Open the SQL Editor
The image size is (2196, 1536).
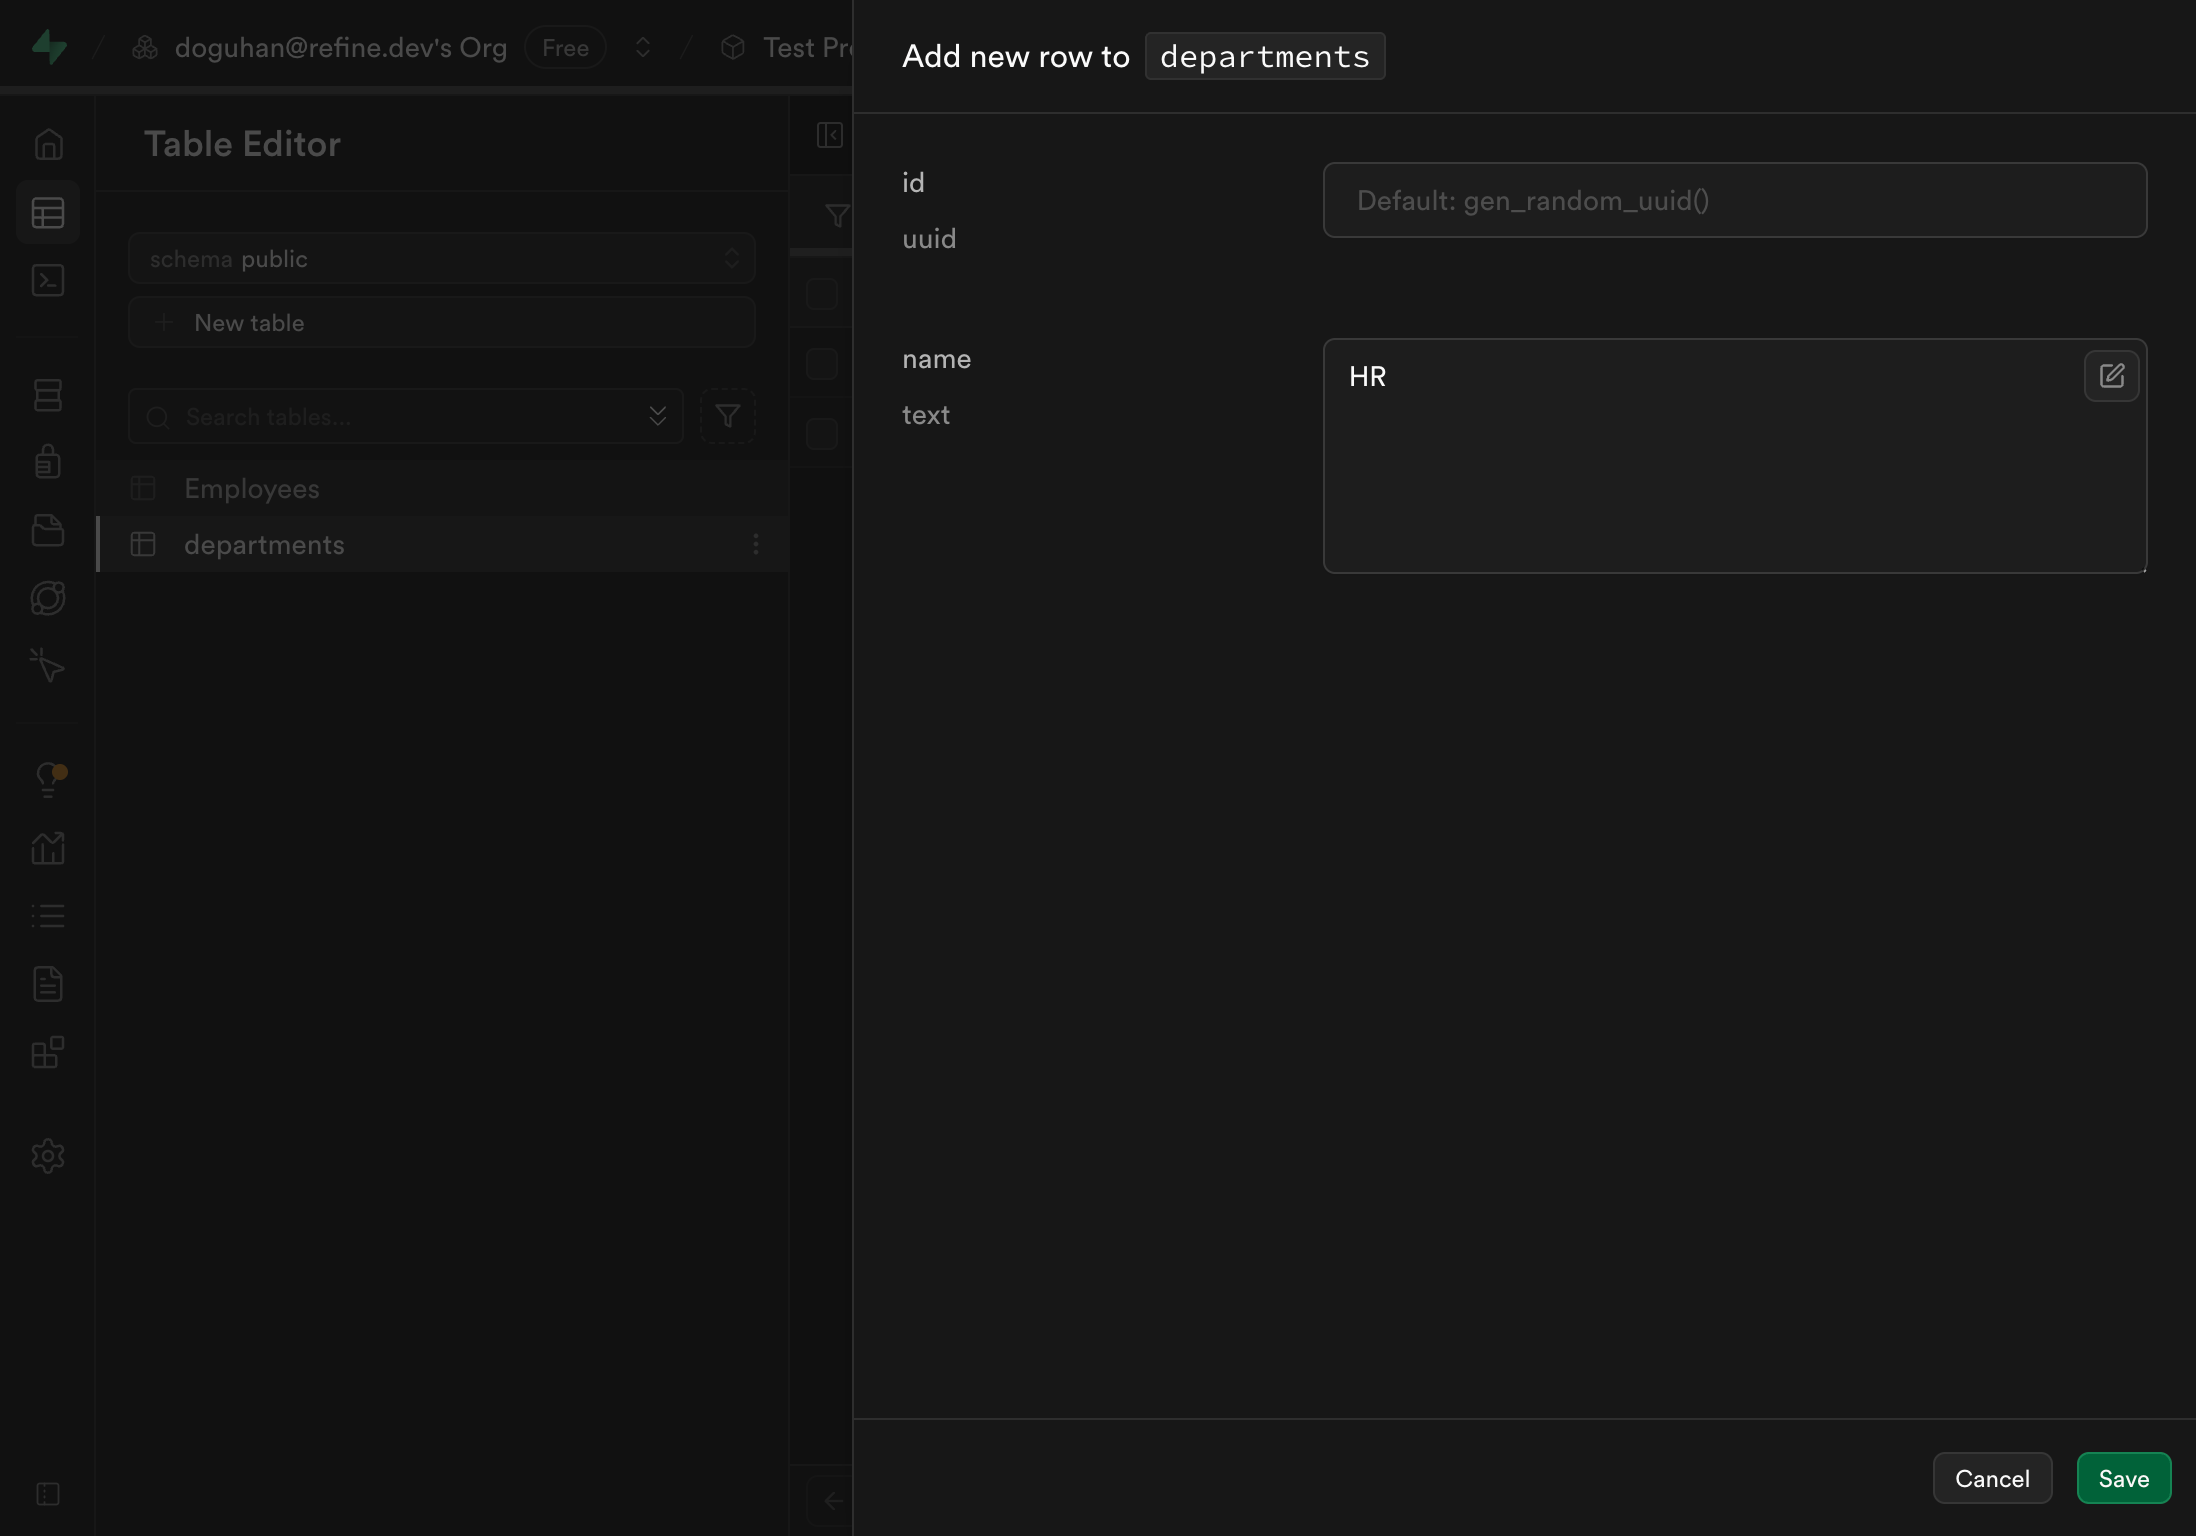pyautogui.click(x=48, y=281)
